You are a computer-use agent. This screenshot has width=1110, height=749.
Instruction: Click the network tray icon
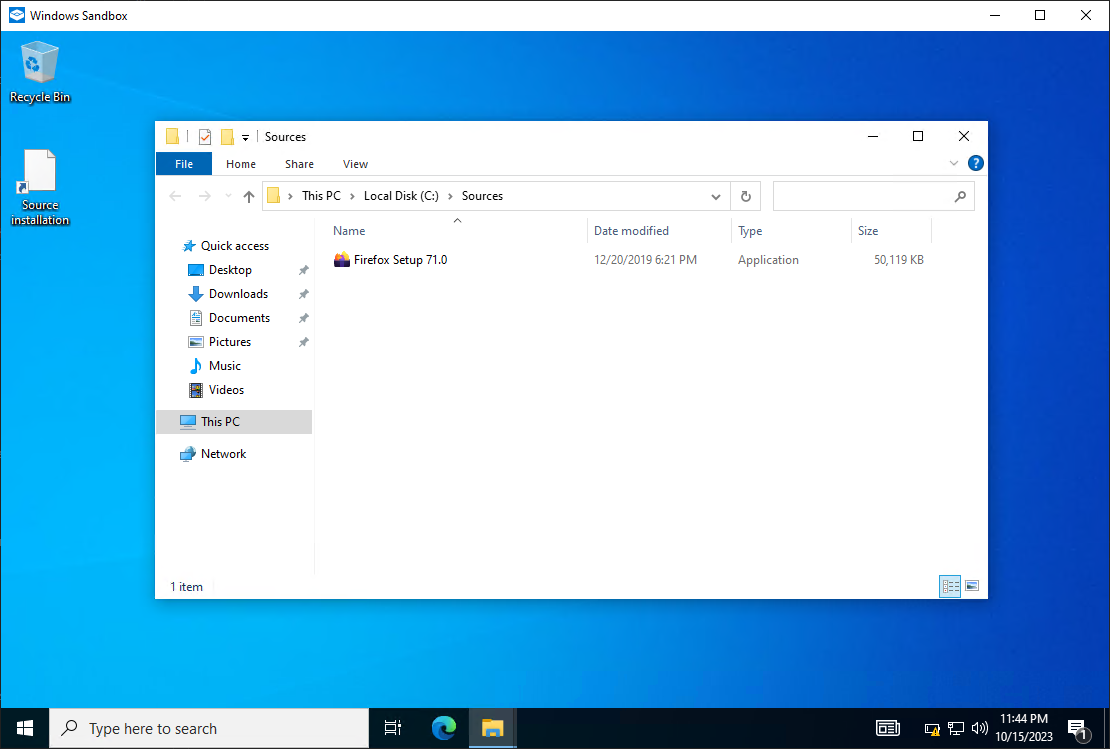(956, 728)
